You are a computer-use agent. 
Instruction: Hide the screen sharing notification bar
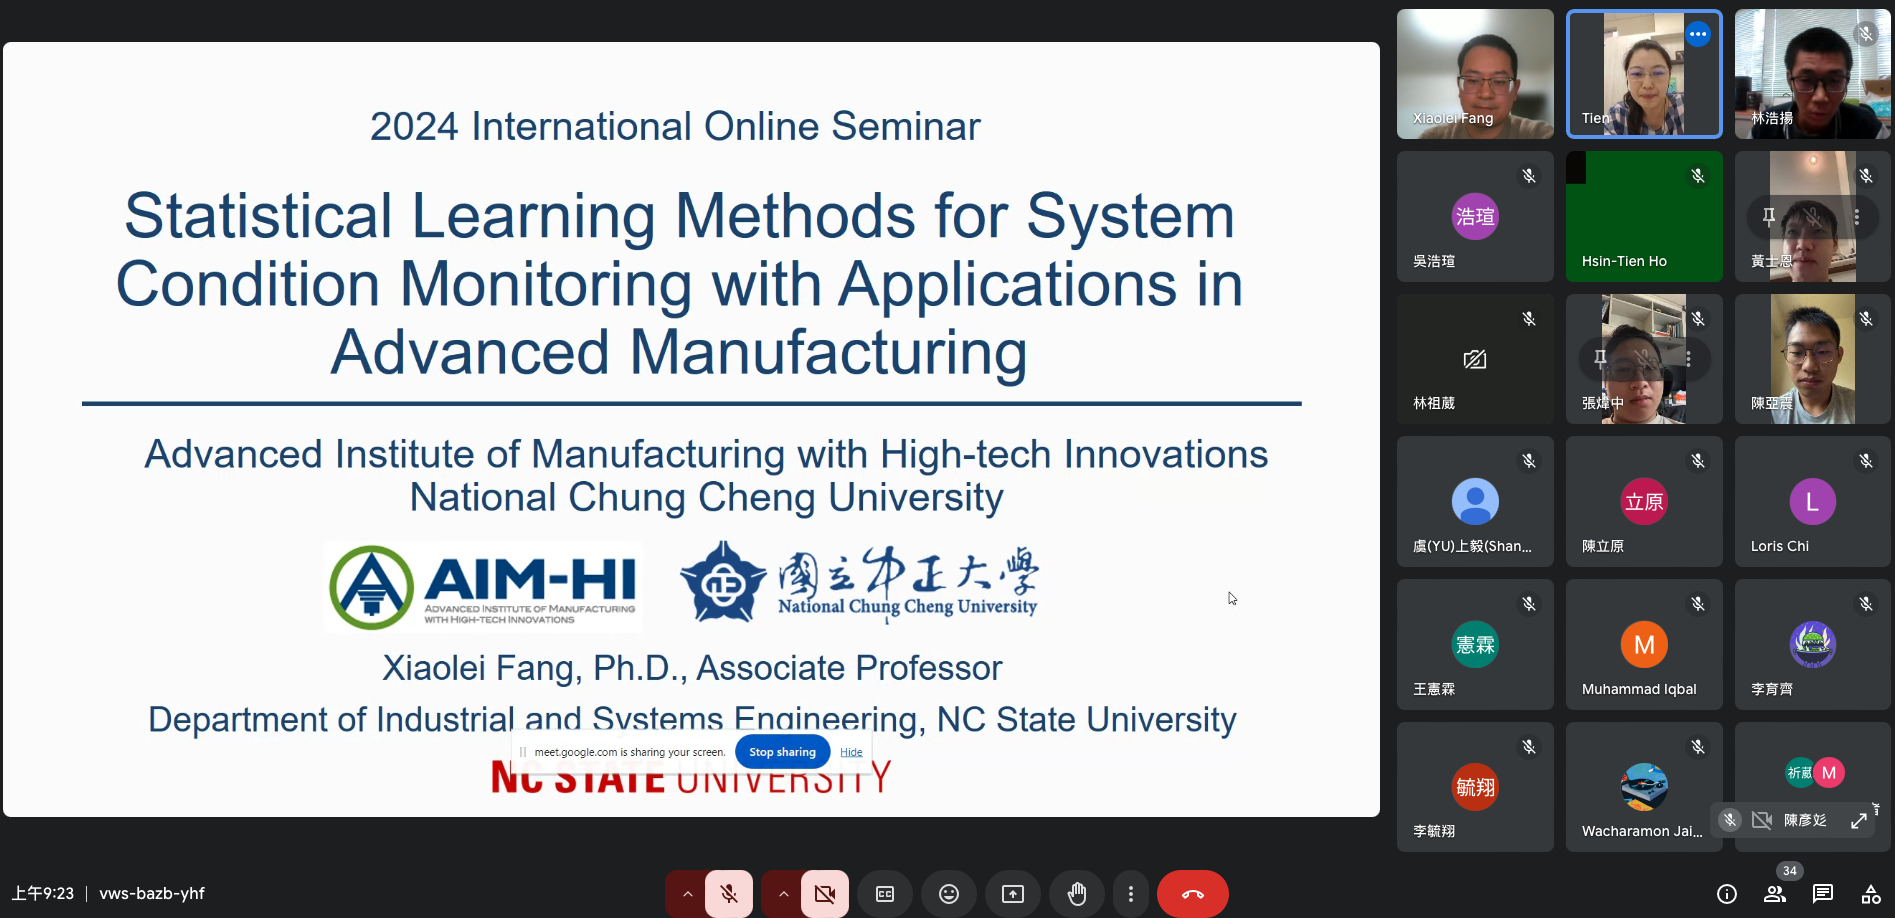point(851,752)
